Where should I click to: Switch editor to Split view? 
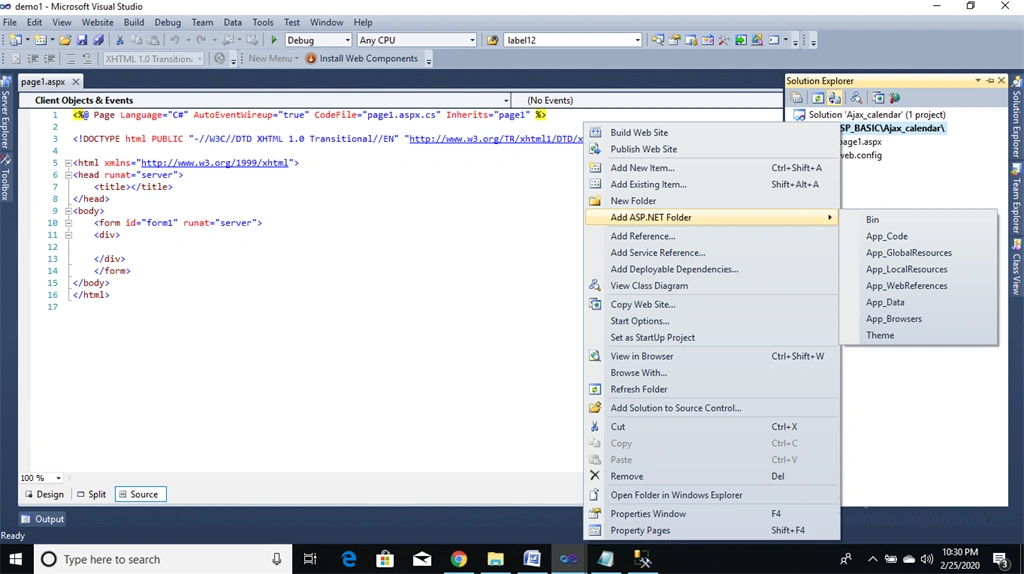[91, 494]
